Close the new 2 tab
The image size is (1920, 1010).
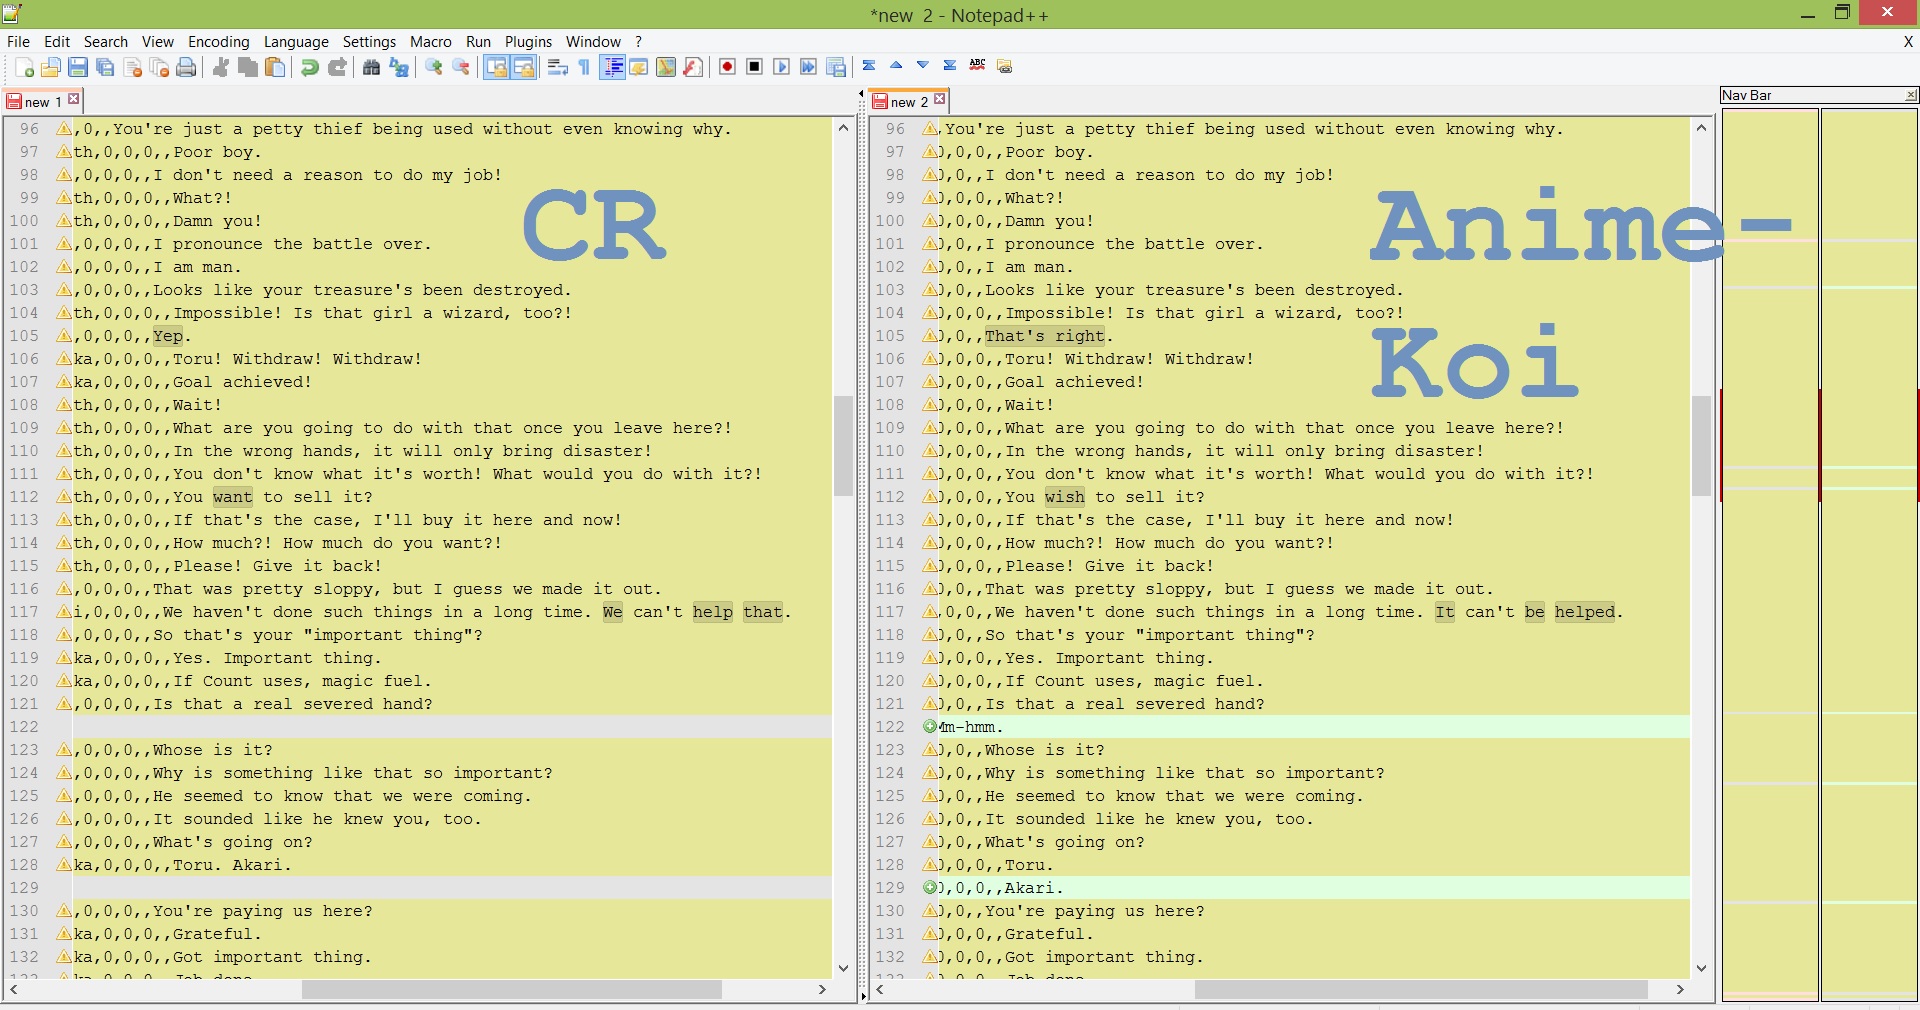tap(940, 99)
